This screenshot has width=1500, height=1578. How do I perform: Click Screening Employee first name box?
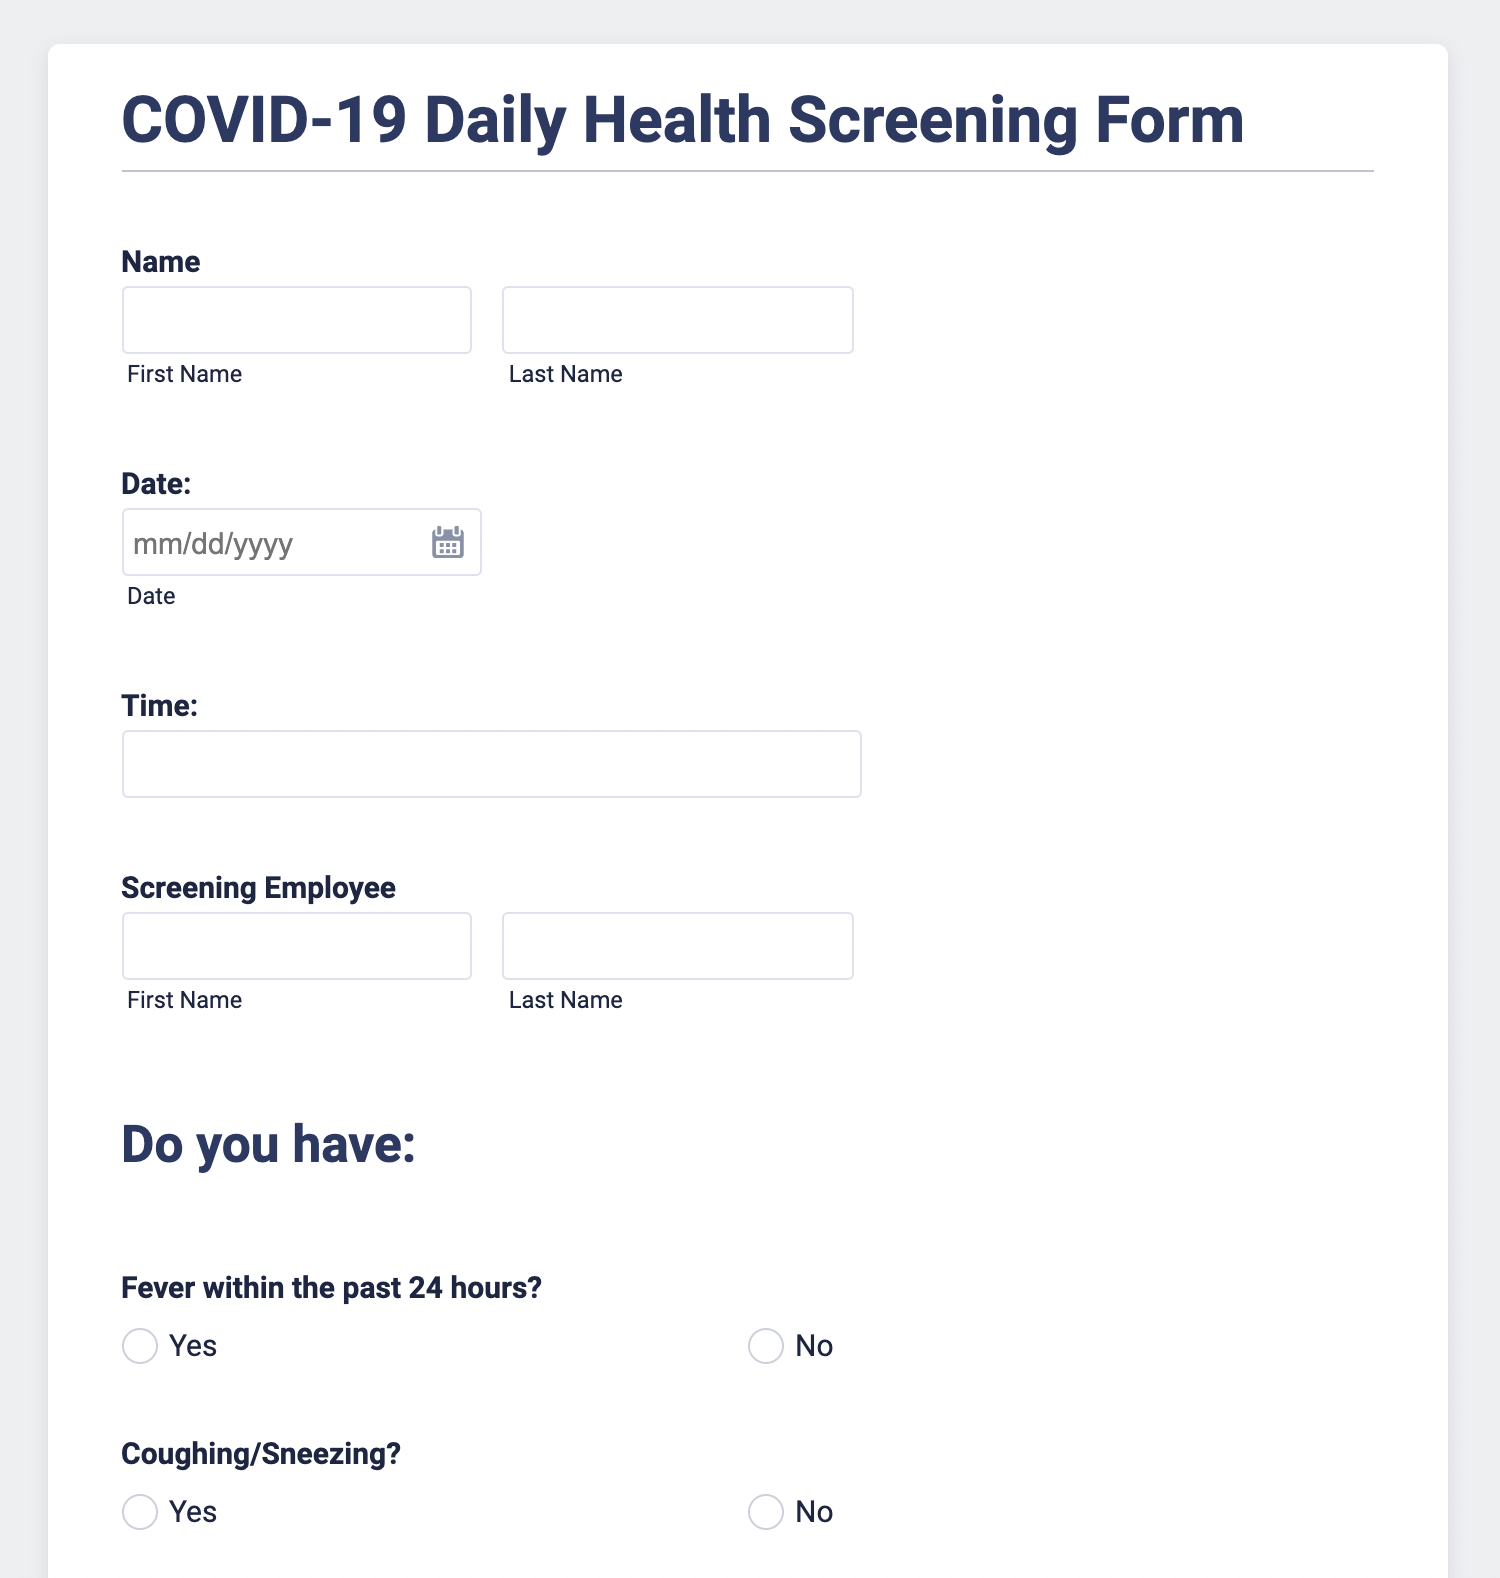296,946
